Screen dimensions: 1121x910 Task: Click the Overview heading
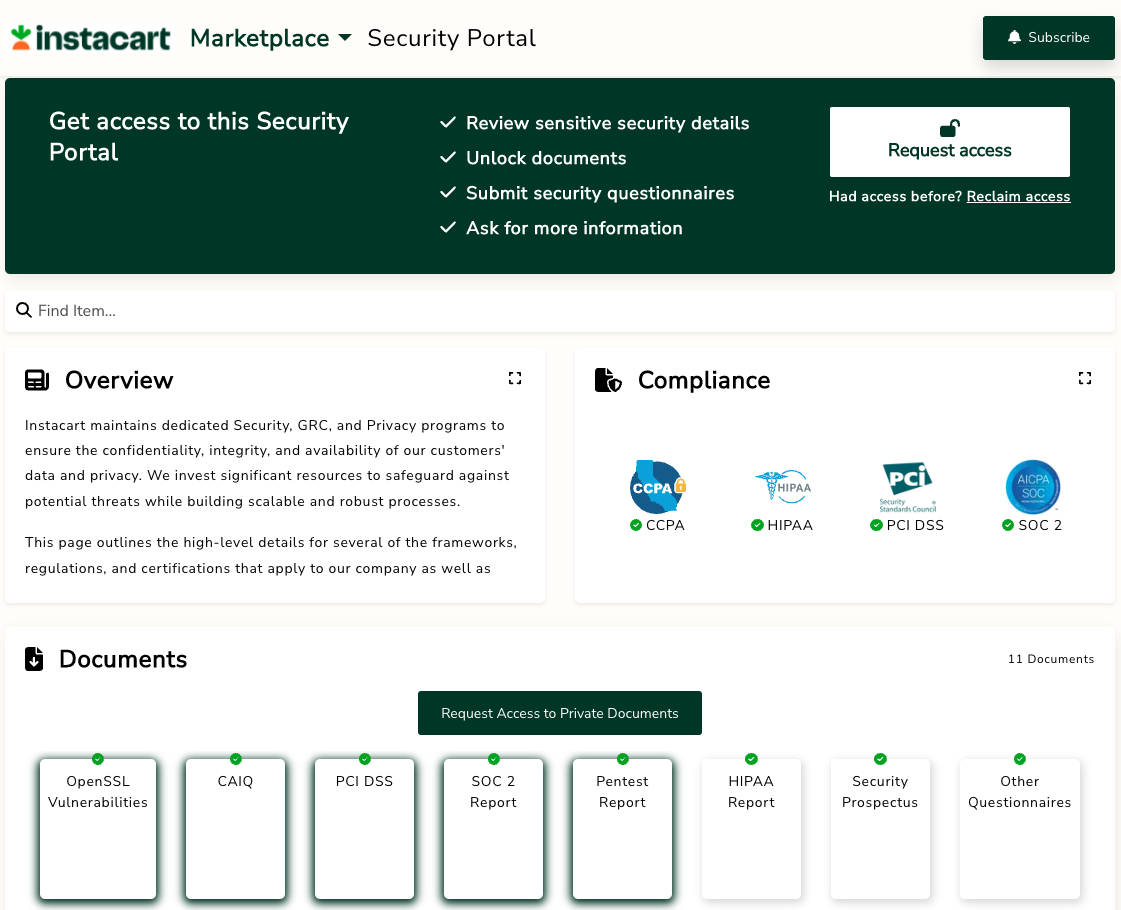click(119, 380)
